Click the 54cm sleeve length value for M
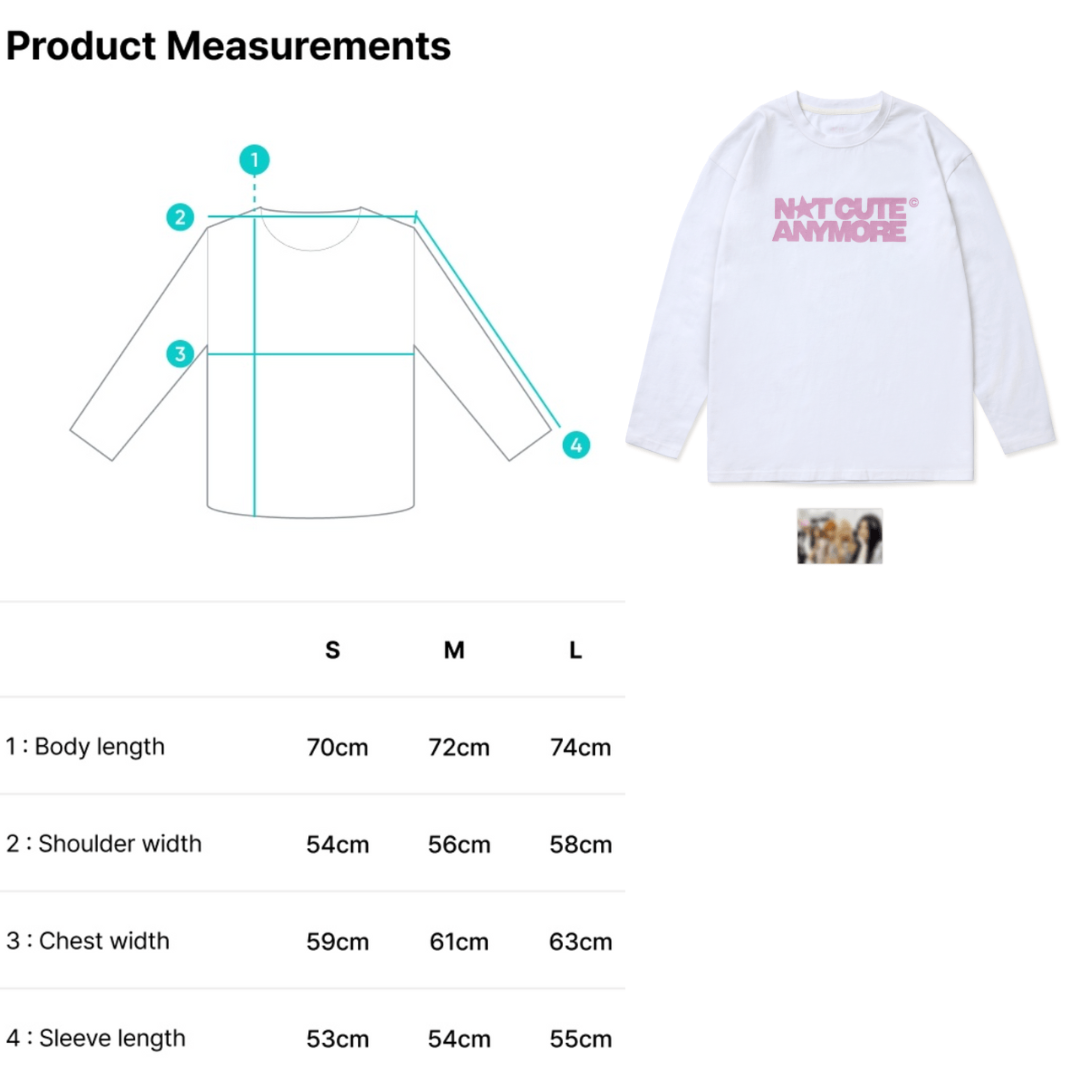Image resolution: width=1080 pixels, height=1080 pixels. (459, 1038)
